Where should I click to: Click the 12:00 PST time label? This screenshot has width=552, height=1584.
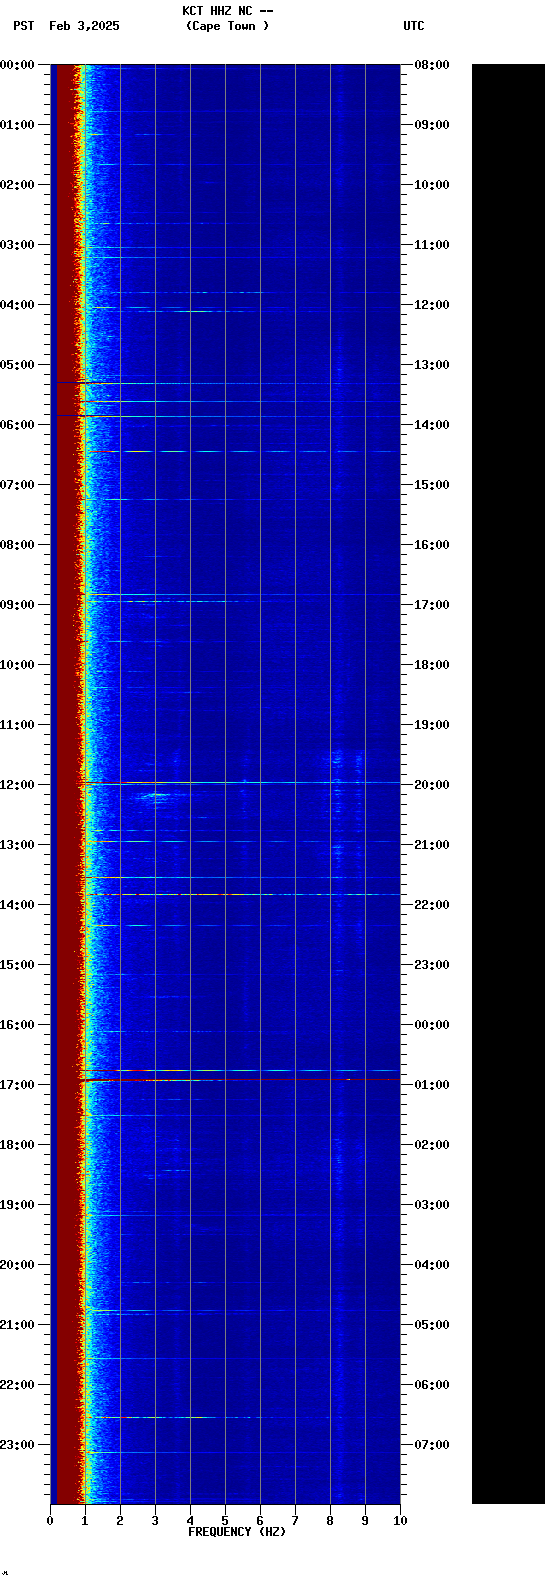click(17, 785)
